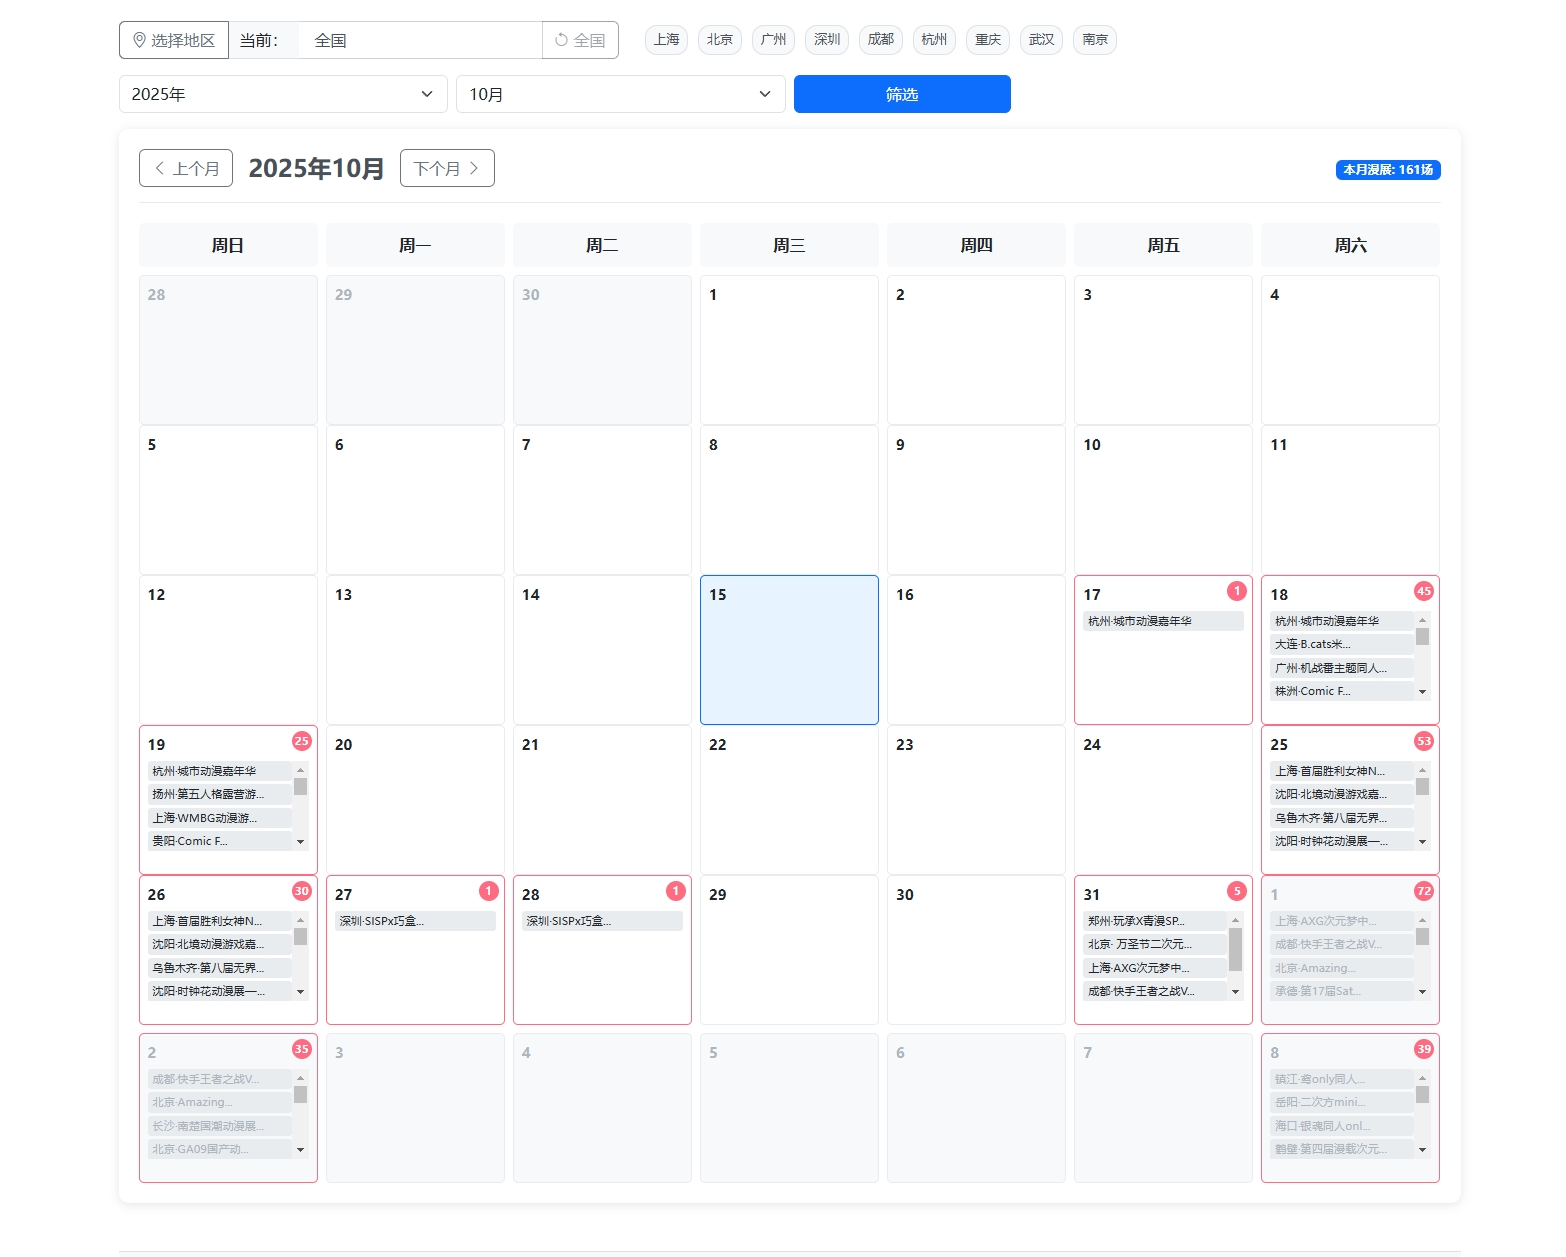
Task: Go to next month with 下个月
Action: 447,168
